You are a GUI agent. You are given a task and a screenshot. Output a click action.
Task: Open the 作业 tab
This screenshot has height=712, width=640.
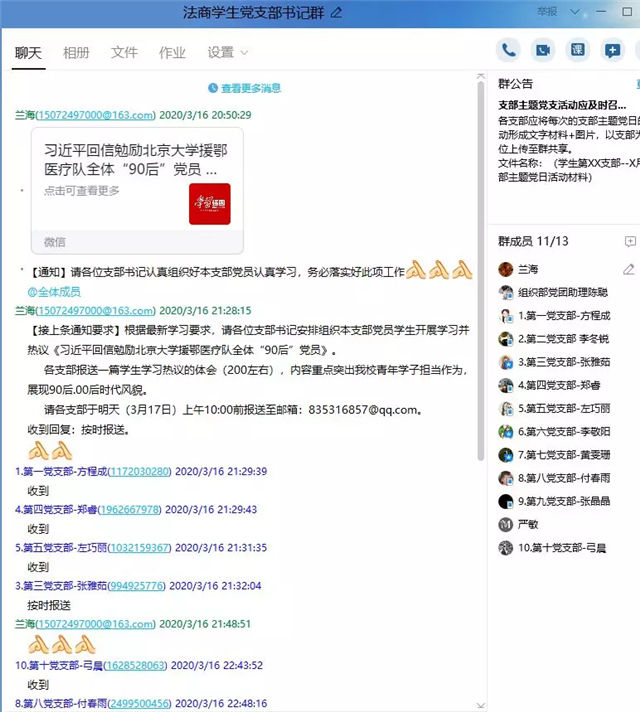[172, 53]
